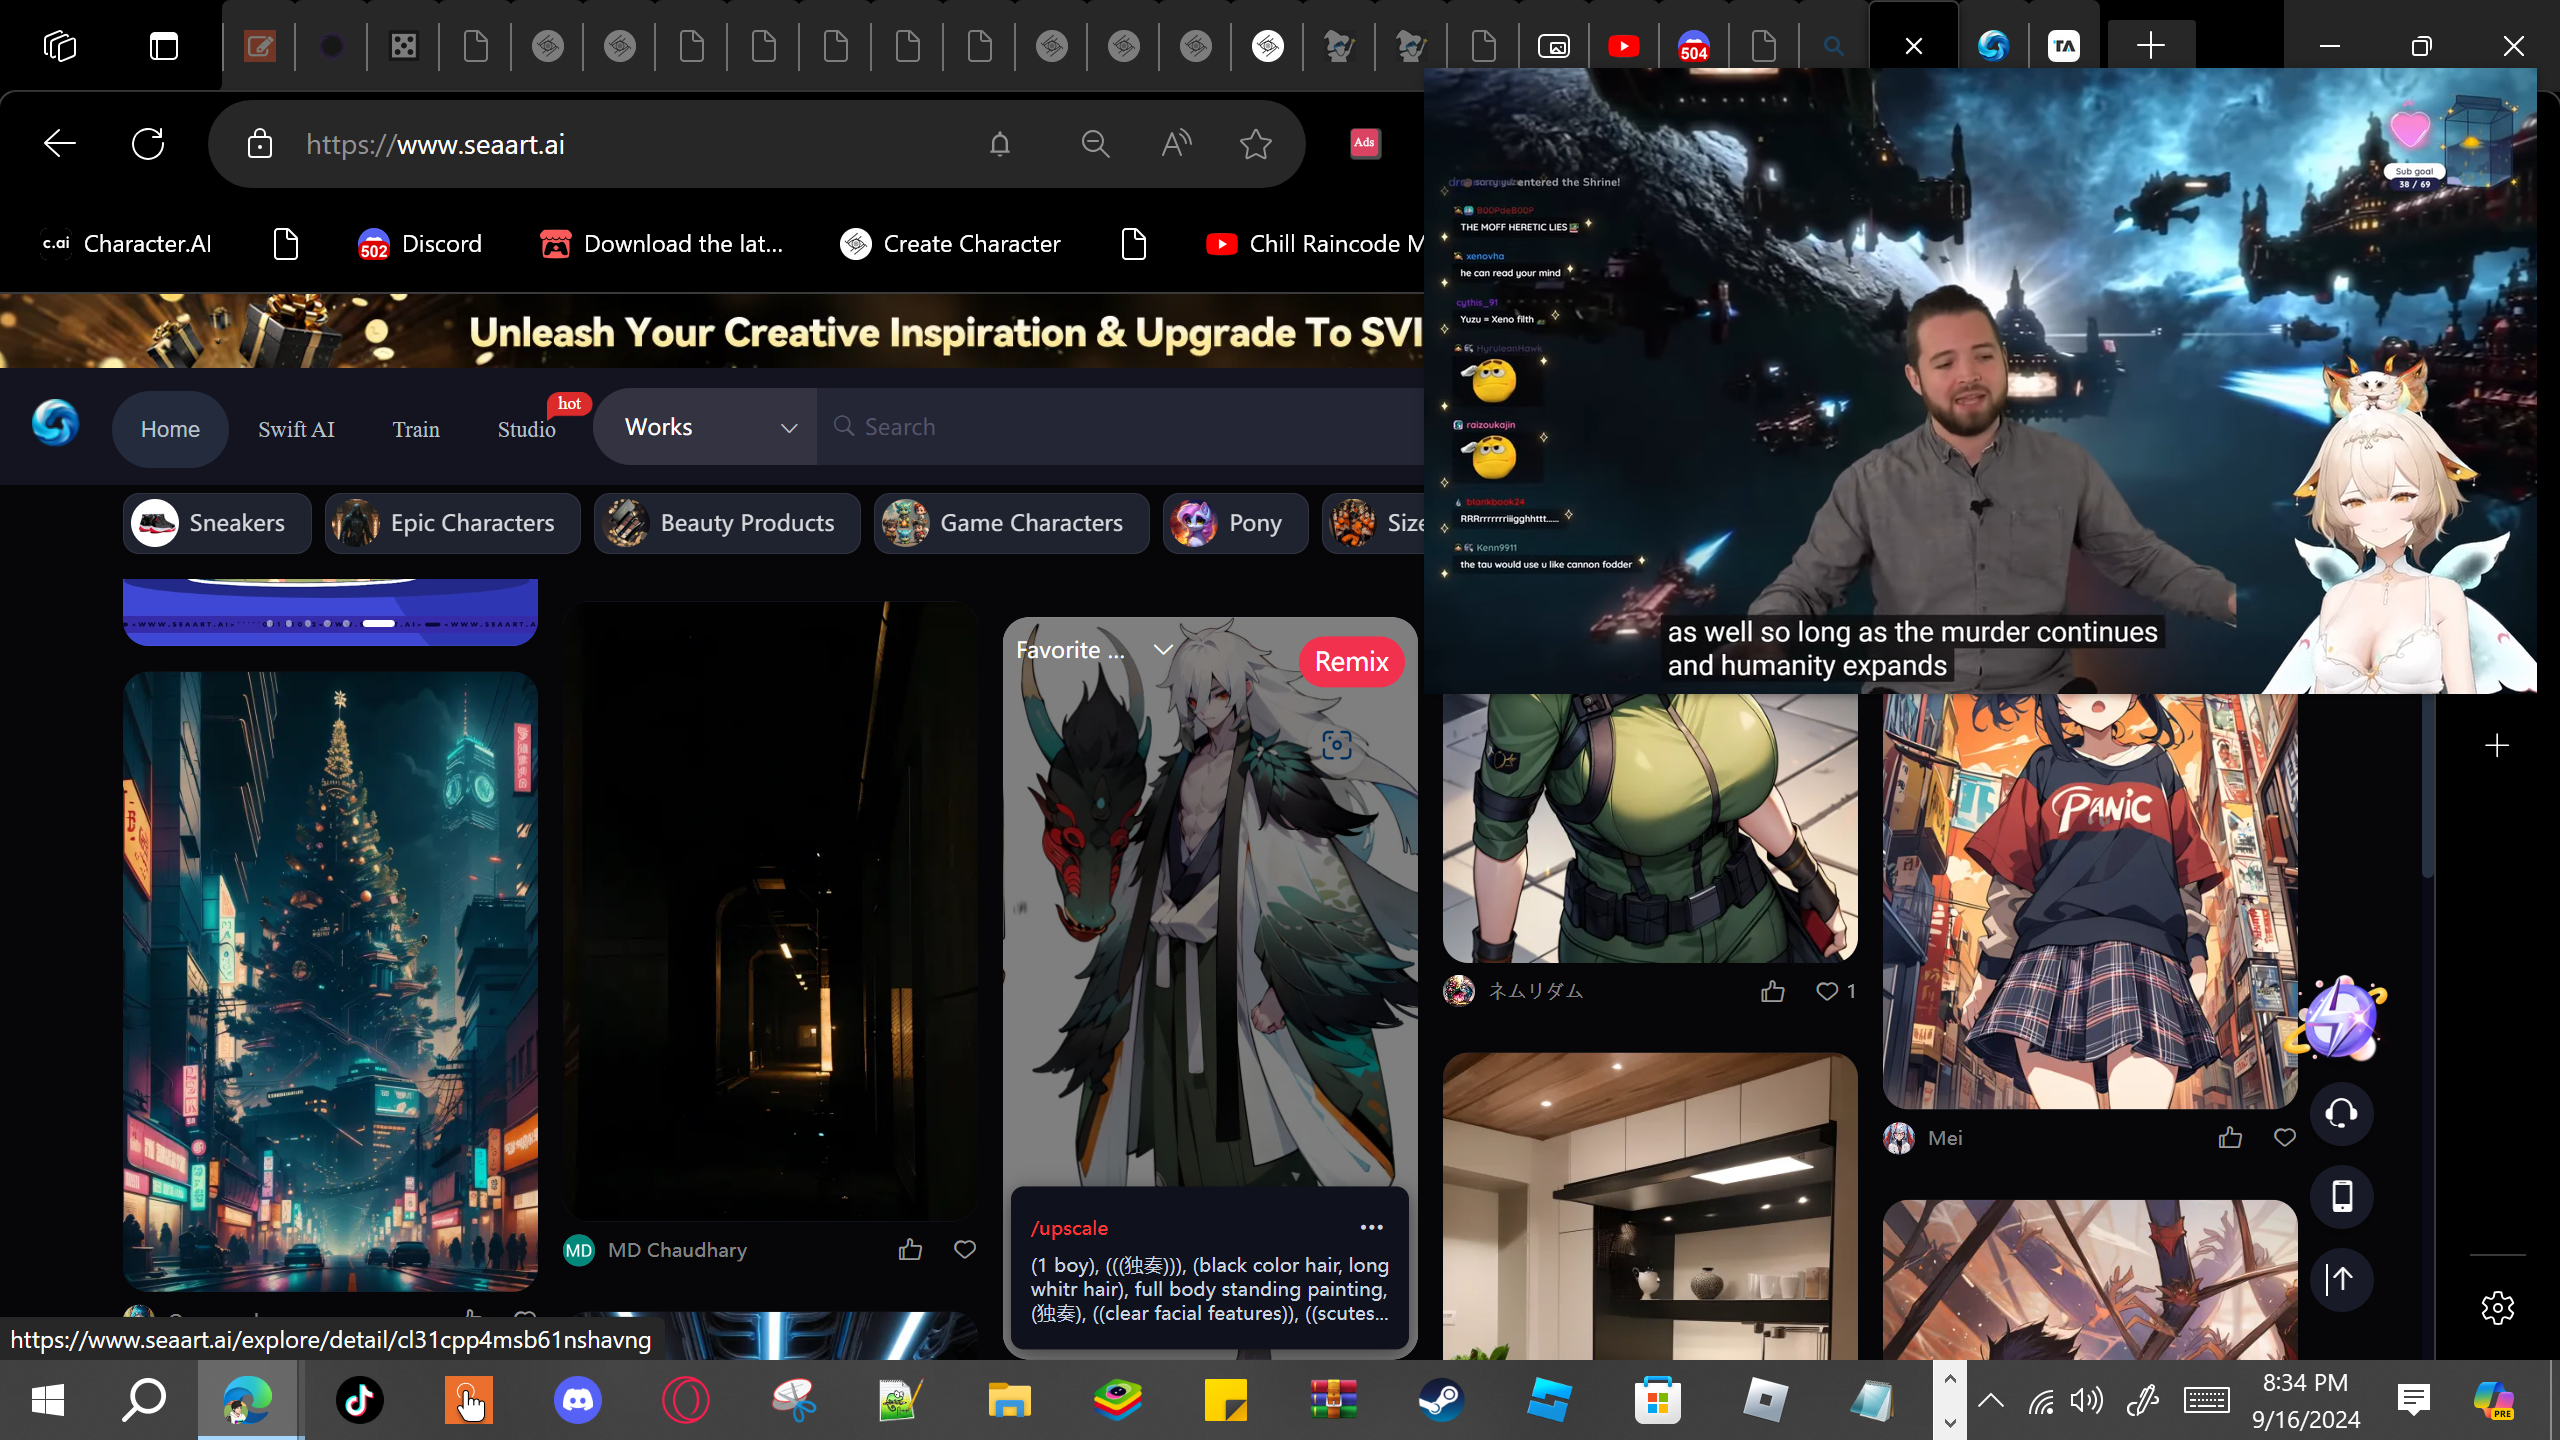Open the Create Character bookmark

pyautogui.click(x=950, y=244)
